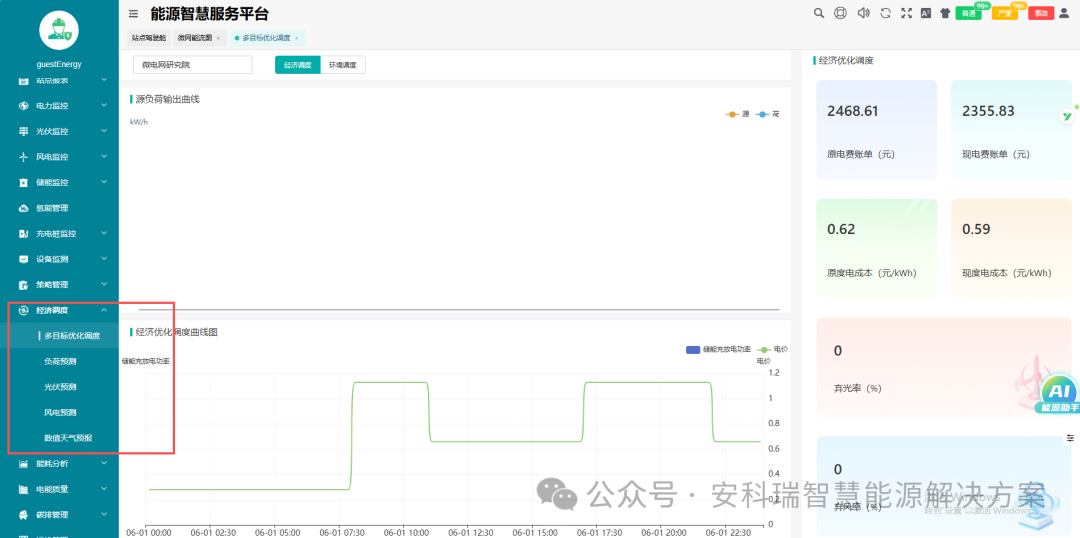Click the 碳排管理 car icon

click(23, 515)
